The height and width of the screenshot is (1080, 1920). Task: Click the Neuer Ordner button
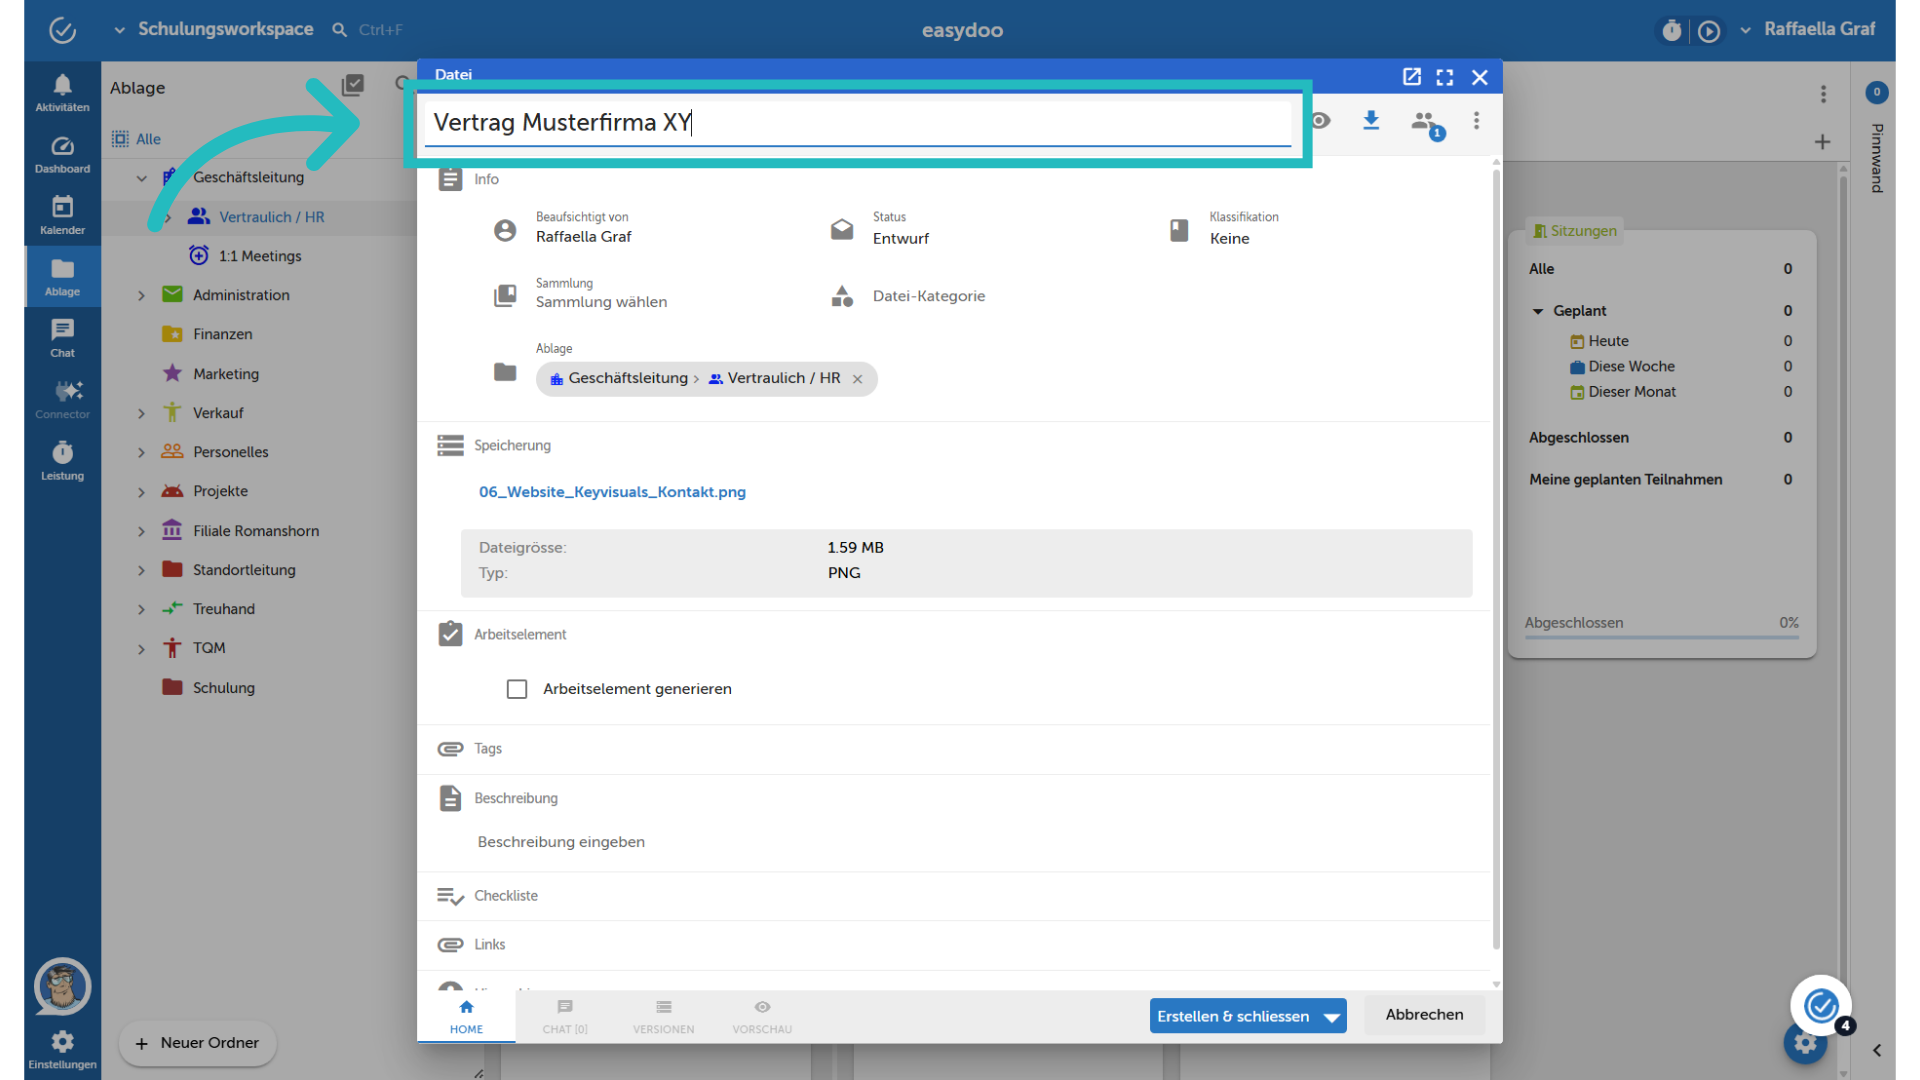pyautogui.click(x=198, y=1044)
